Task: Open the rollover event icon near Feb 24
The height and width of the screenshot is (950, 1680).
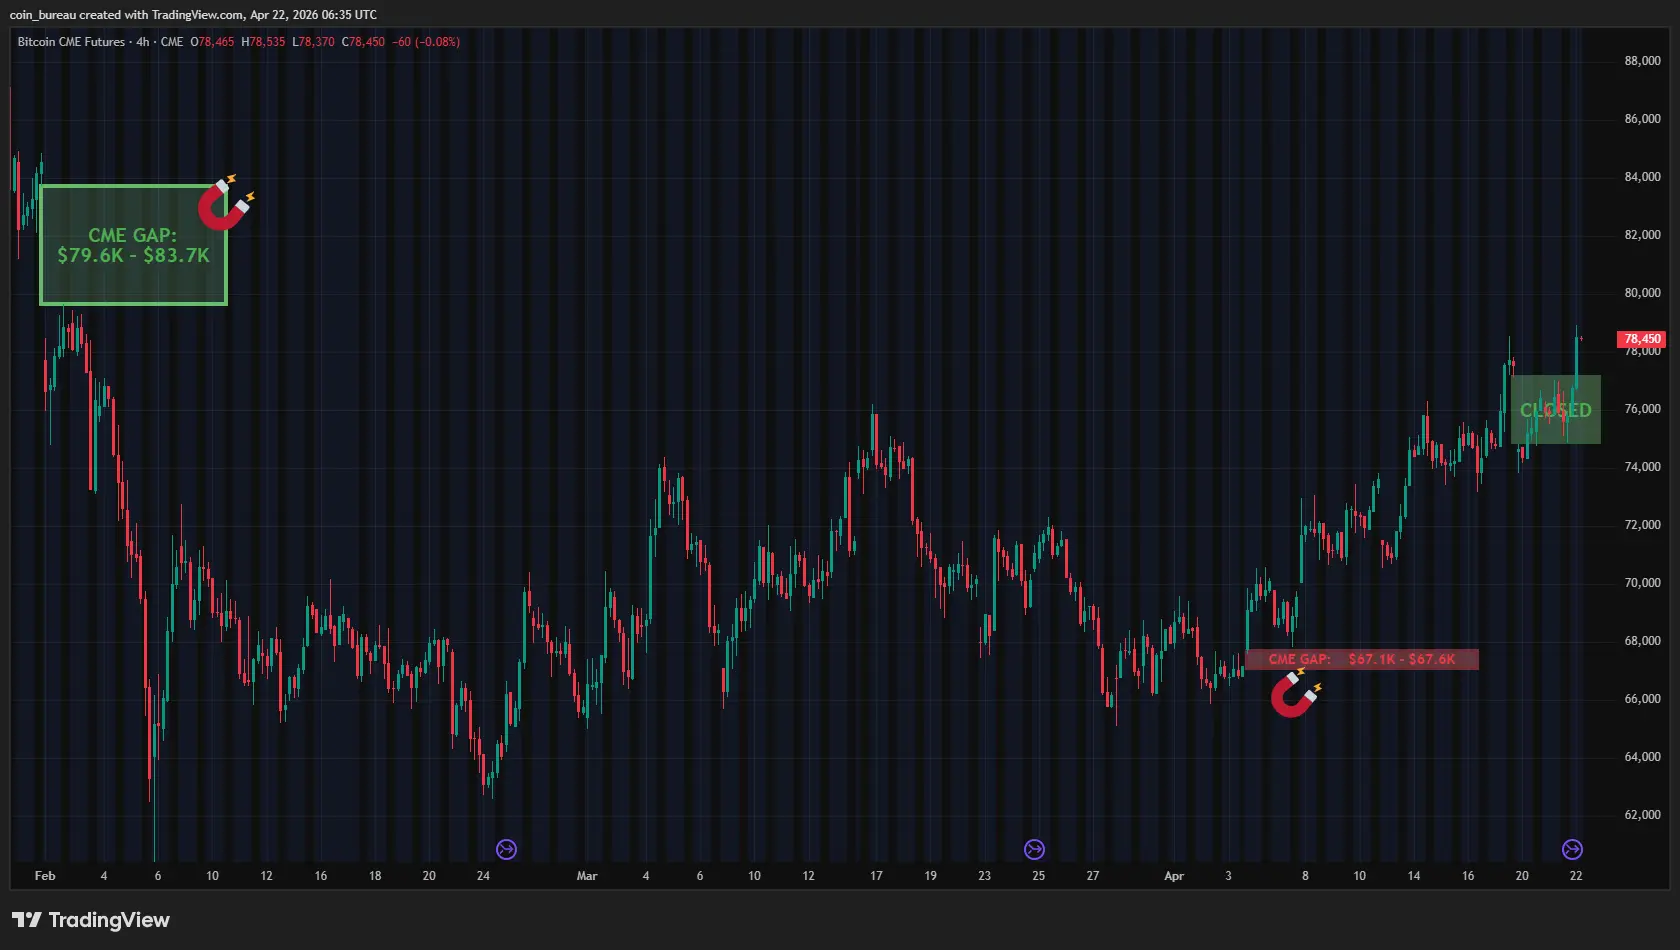Action: point(506,849)
